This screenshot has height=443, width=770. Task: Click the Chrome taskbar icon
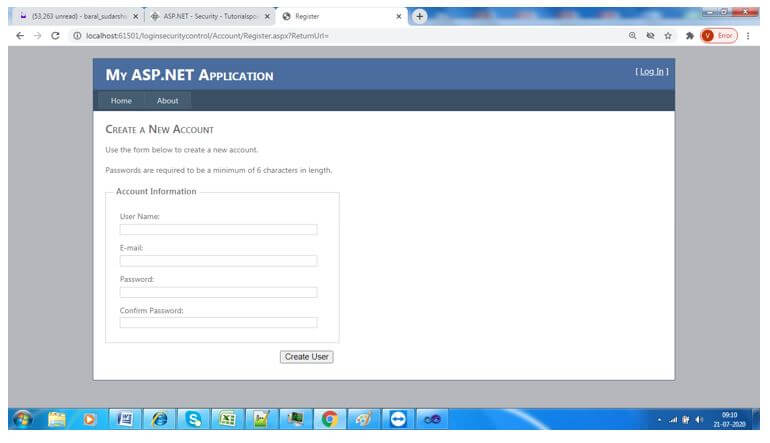pyautogui.click(x=330, y=419)
